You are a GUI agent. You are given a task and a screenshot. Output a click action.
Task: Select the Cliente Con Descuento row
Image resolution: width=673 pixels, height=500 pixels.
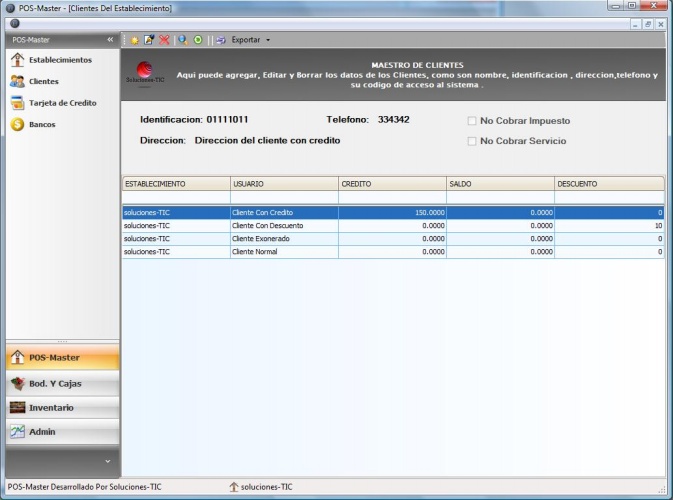tap(393, 226)
